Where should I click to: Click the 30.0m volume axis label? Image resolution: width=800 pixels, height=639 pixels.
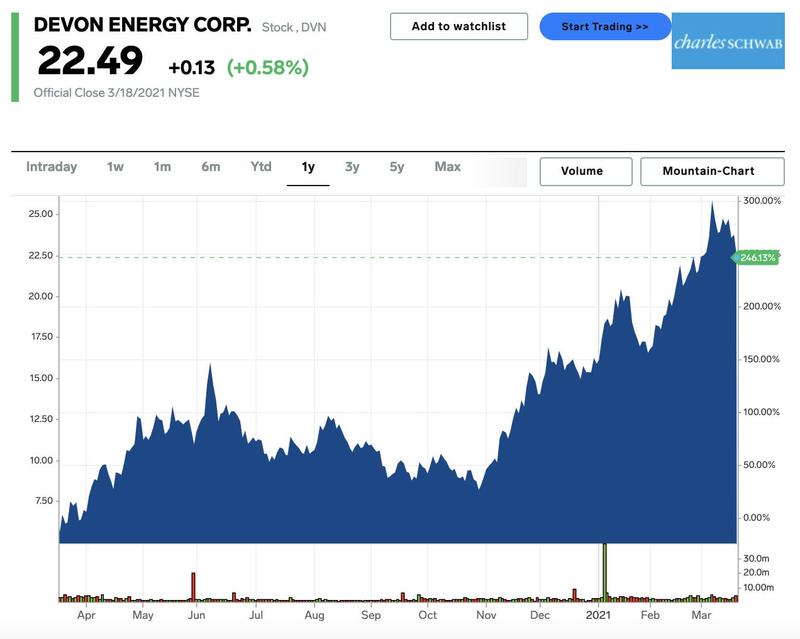756,558
